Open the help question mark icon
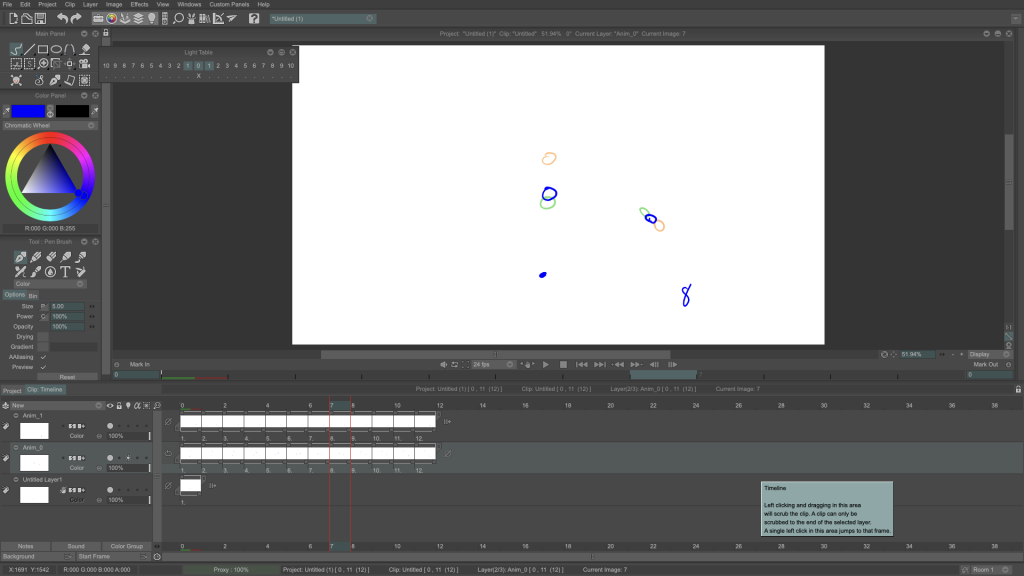Viewport: 1024px width, 576px height. [x=254, y=18]
